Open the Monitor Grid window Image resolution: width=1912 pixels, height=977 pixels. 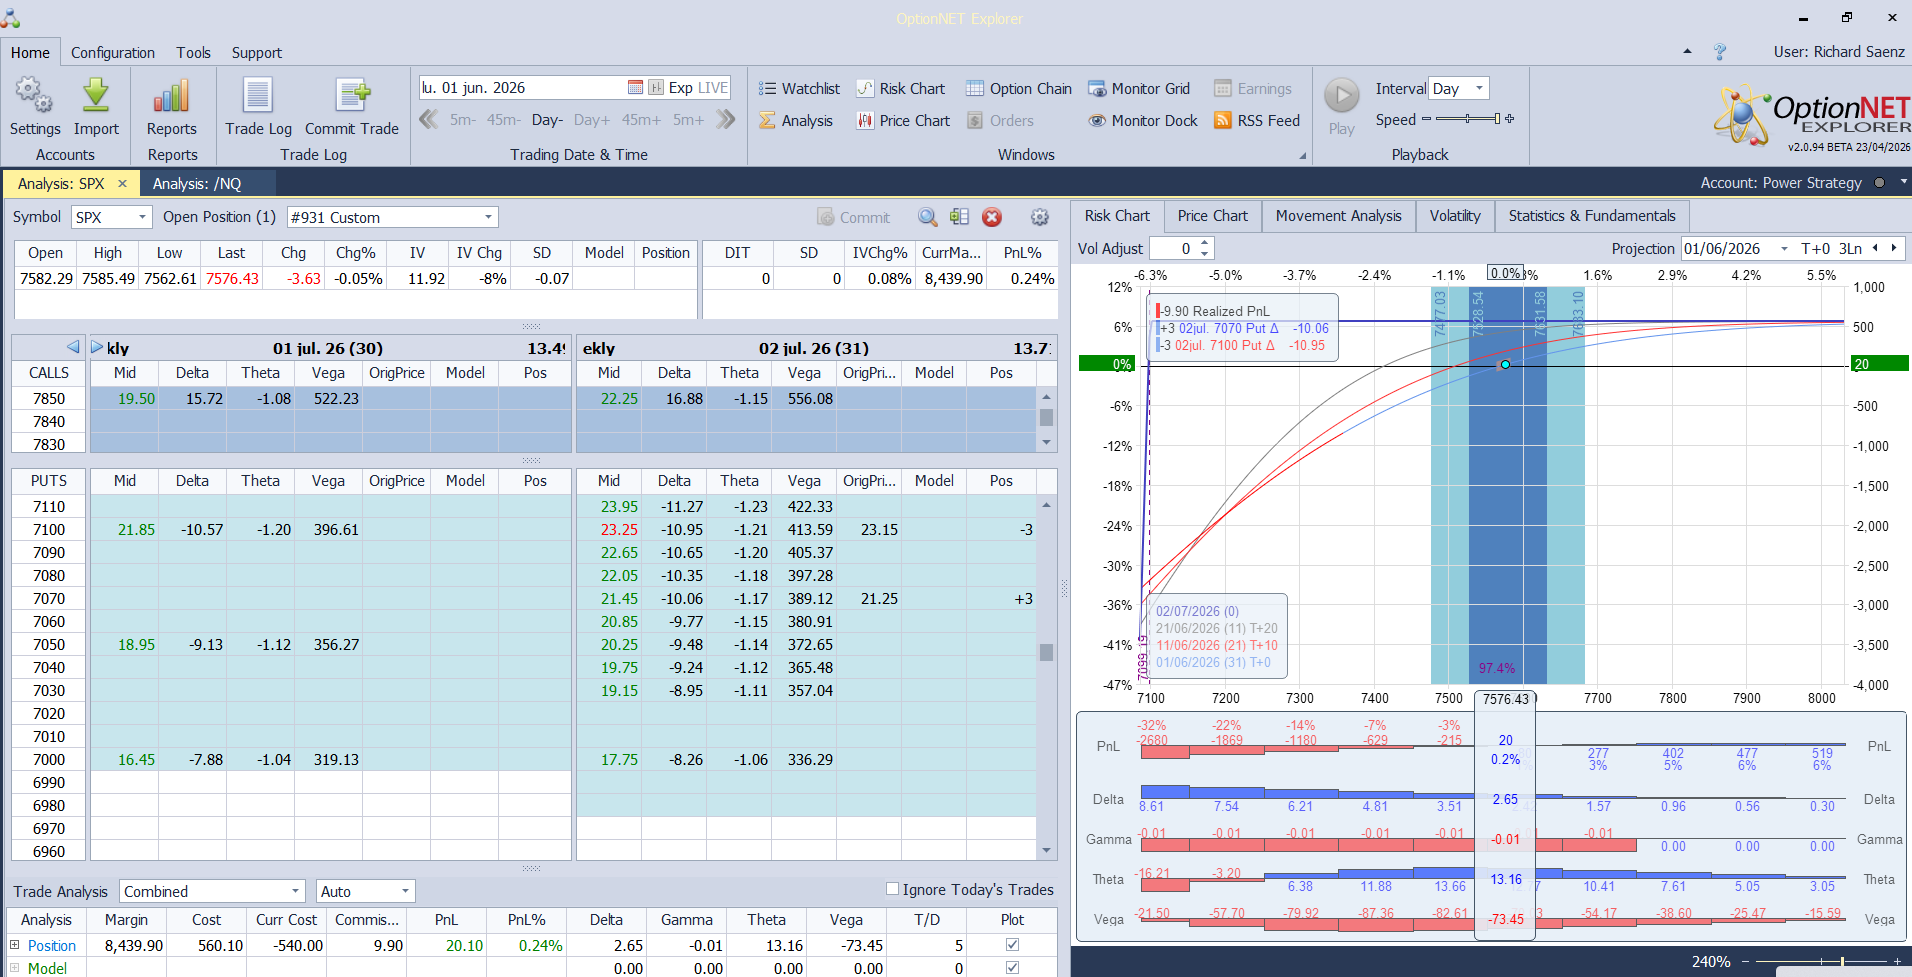1139,89
